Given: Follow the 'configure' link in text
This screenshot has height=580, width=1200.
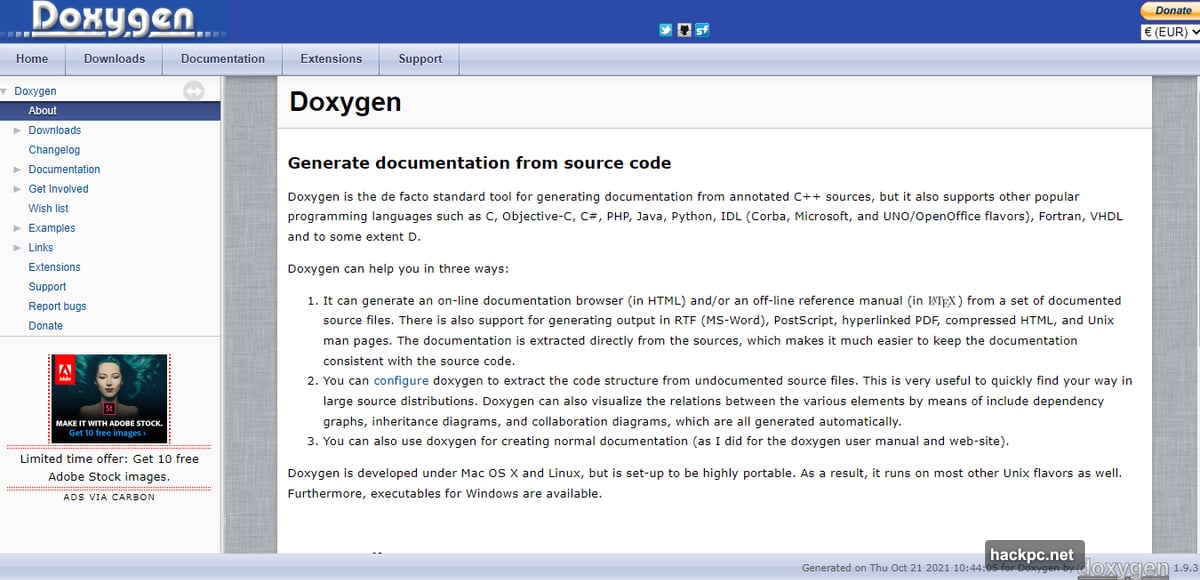Looking at the screenshot, I should 401,381.
